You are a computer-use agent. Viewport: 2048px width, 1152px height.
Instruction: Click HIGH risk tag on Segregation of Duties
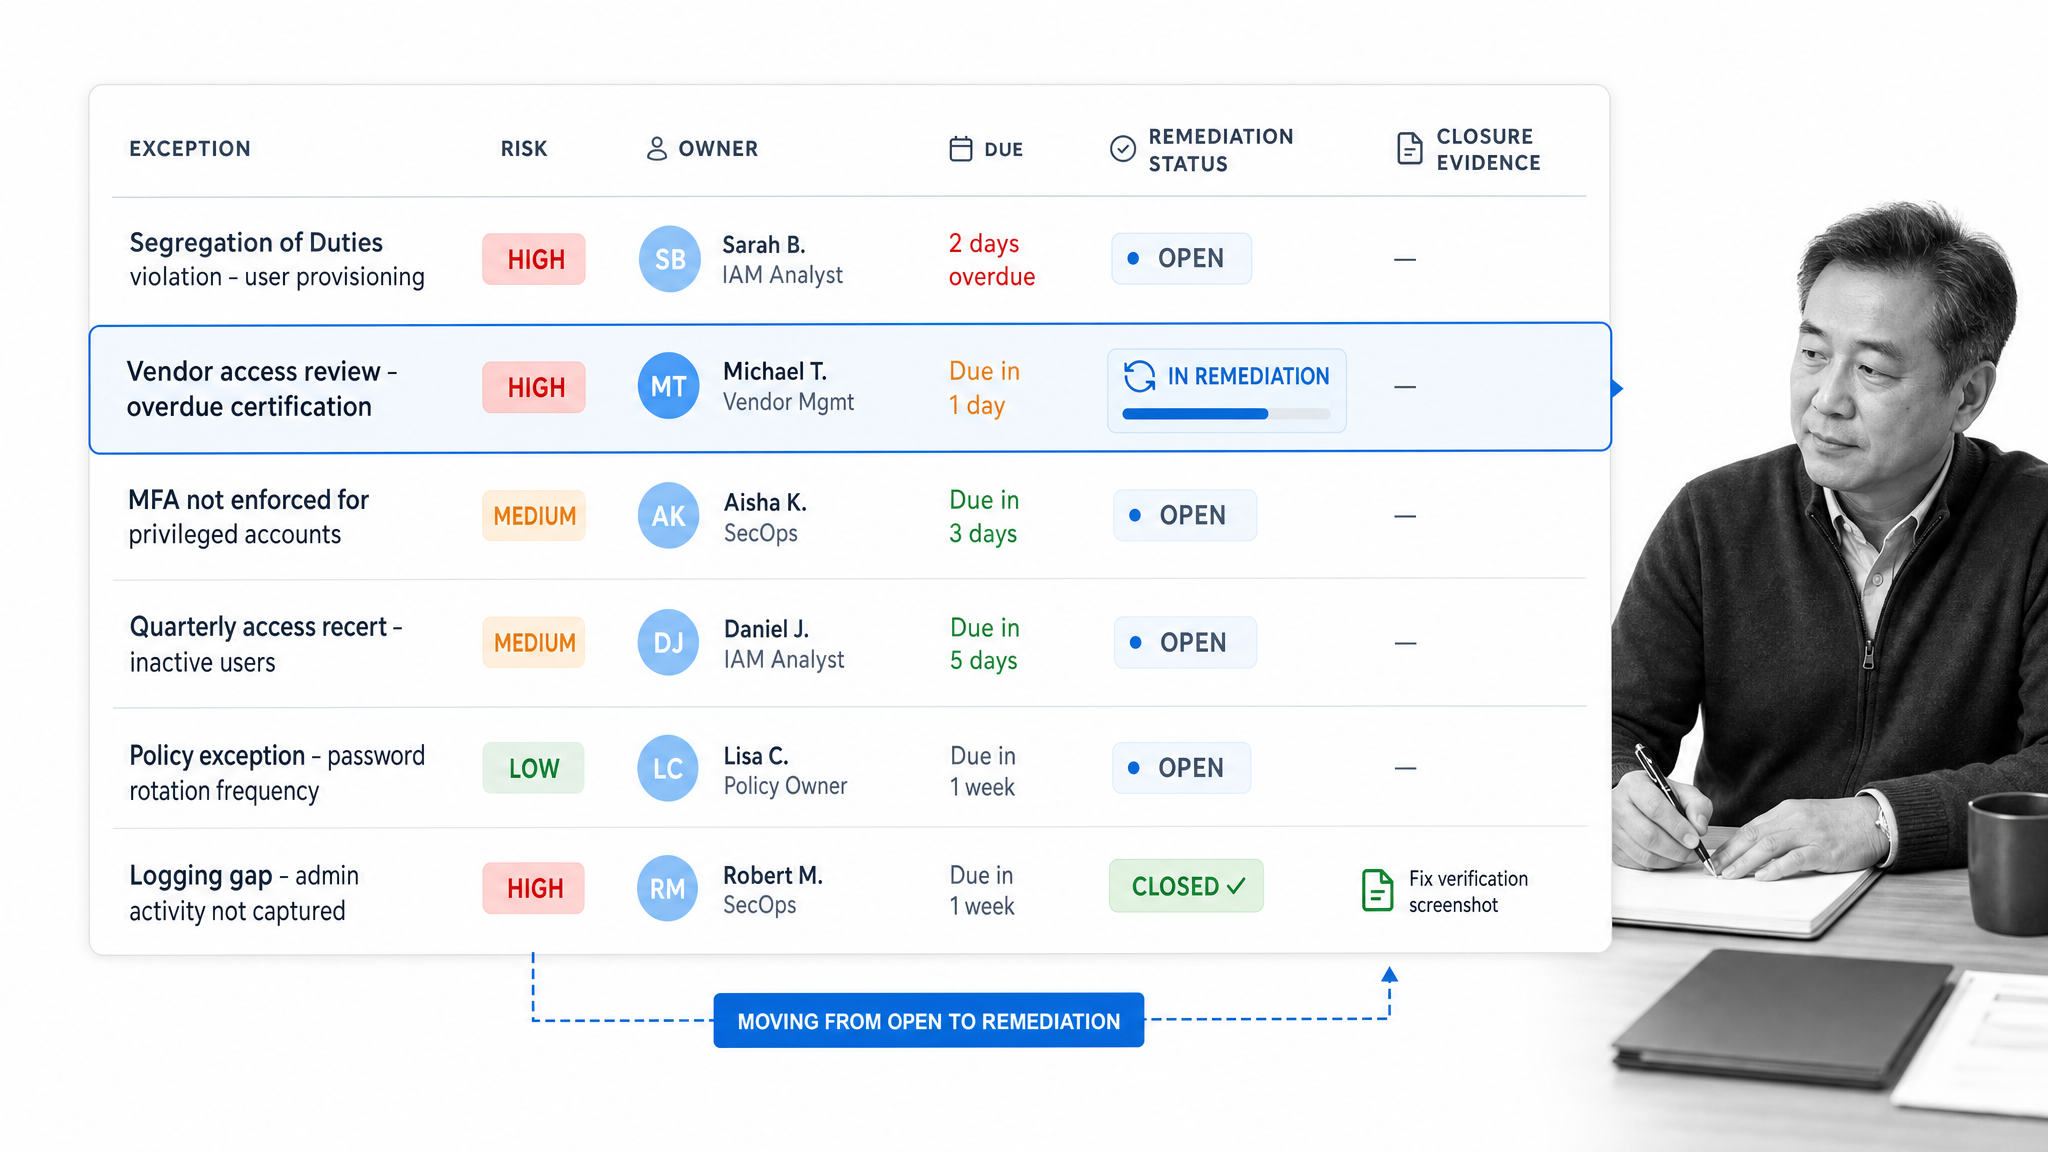pyautogui.click(x=534, y=259)
